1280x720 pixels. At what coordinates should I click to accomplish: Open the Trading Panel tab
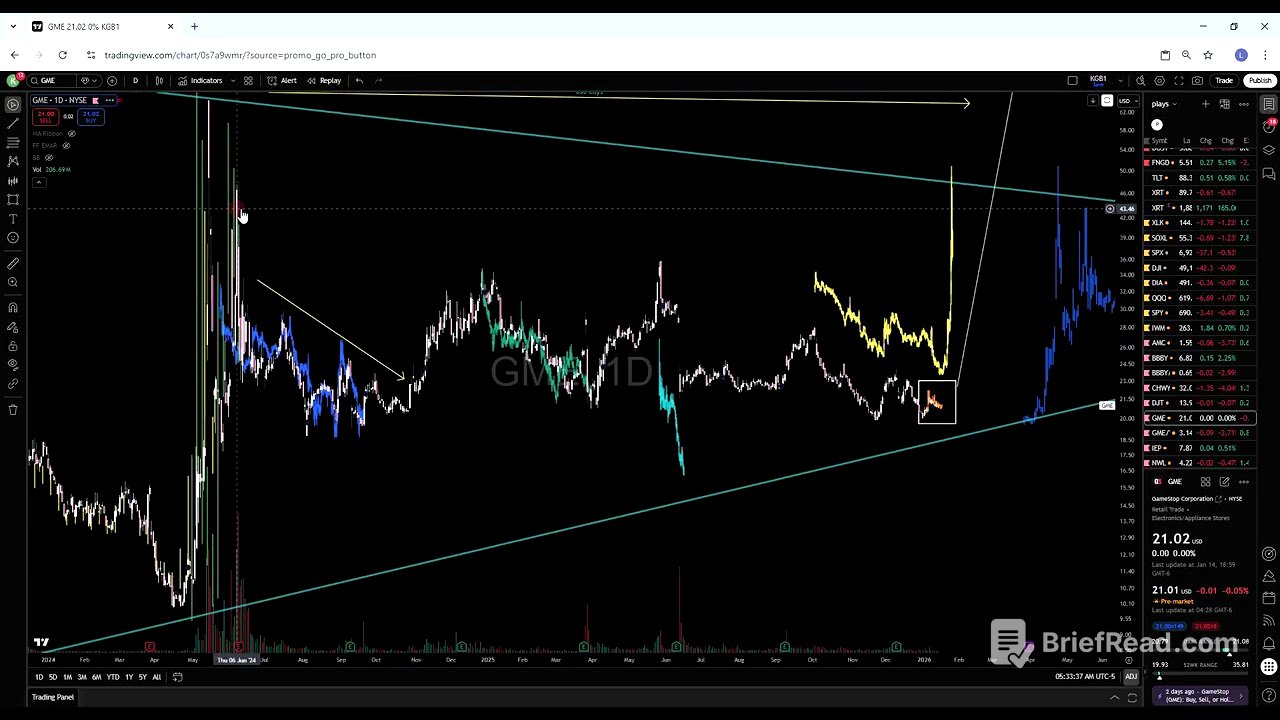pyautogui.click(x=52, y=697)
